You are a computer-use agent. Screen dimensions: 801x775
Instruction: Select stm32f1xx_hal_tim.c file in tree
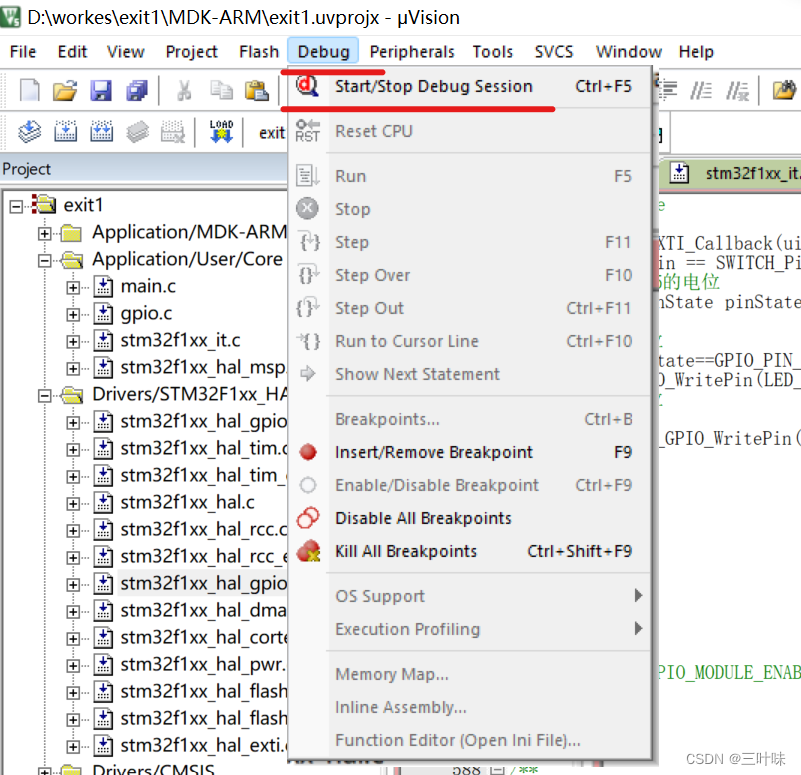[203, 449]
